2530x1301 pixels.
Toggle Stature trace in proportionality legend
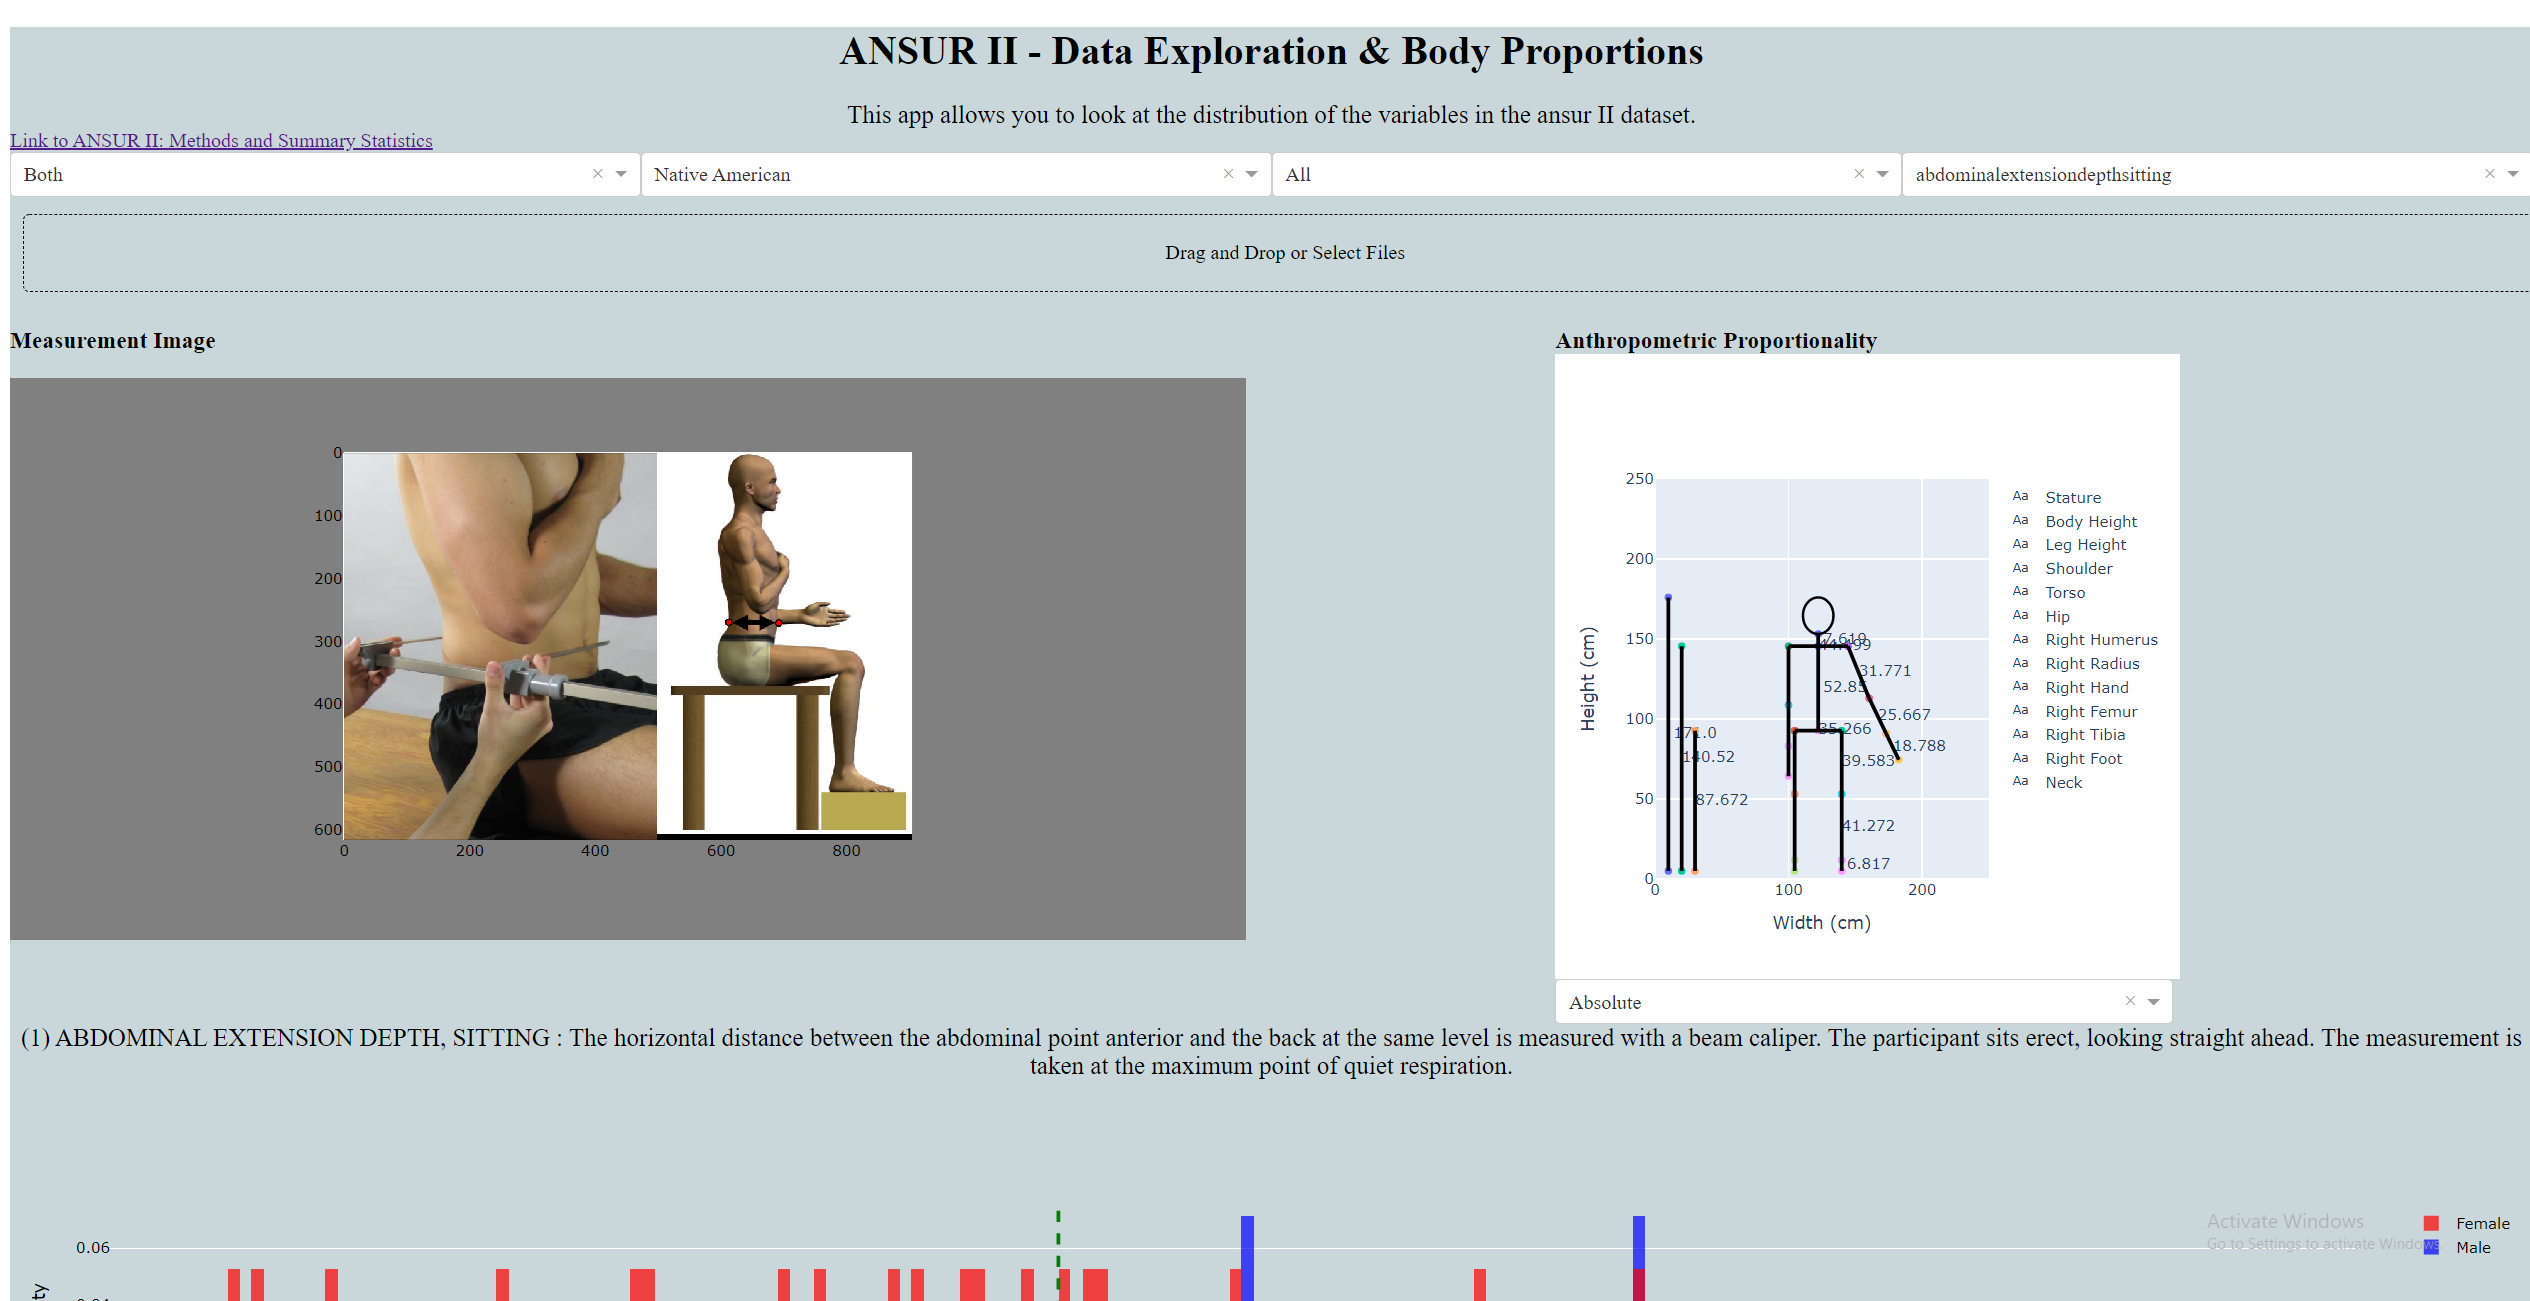(2072, 497)
